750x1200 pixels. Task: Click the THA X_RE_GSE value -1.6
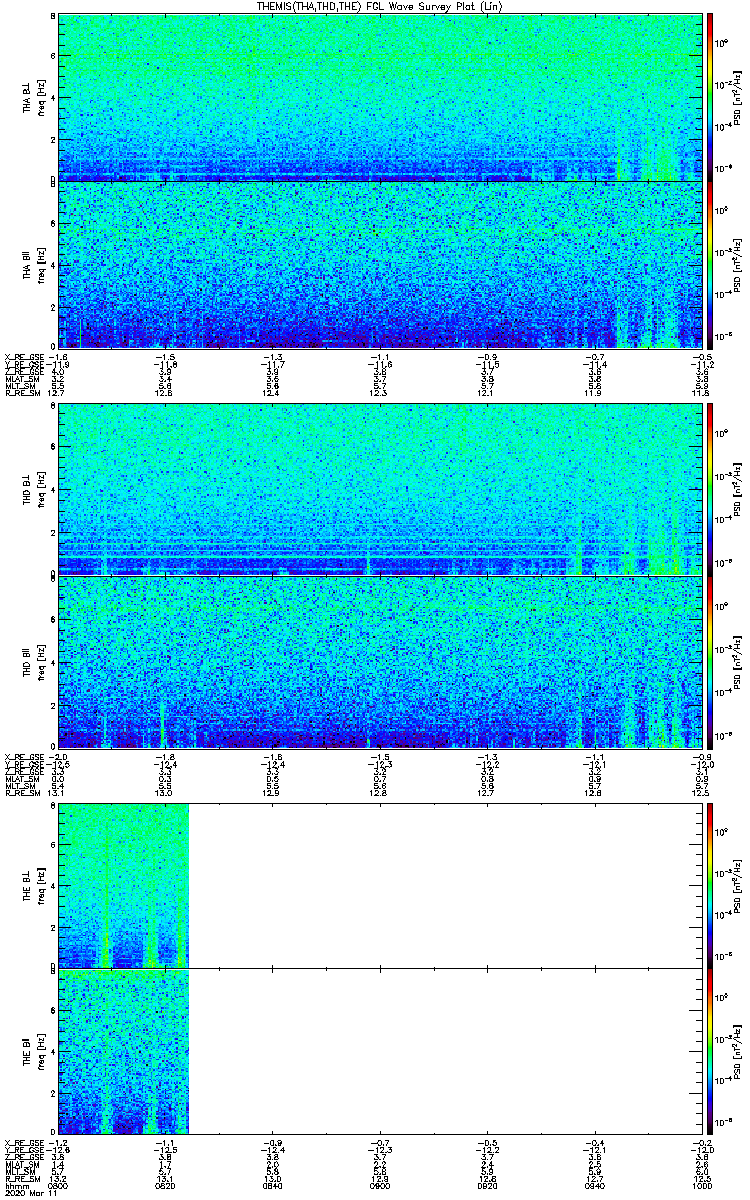click(58, 357)
